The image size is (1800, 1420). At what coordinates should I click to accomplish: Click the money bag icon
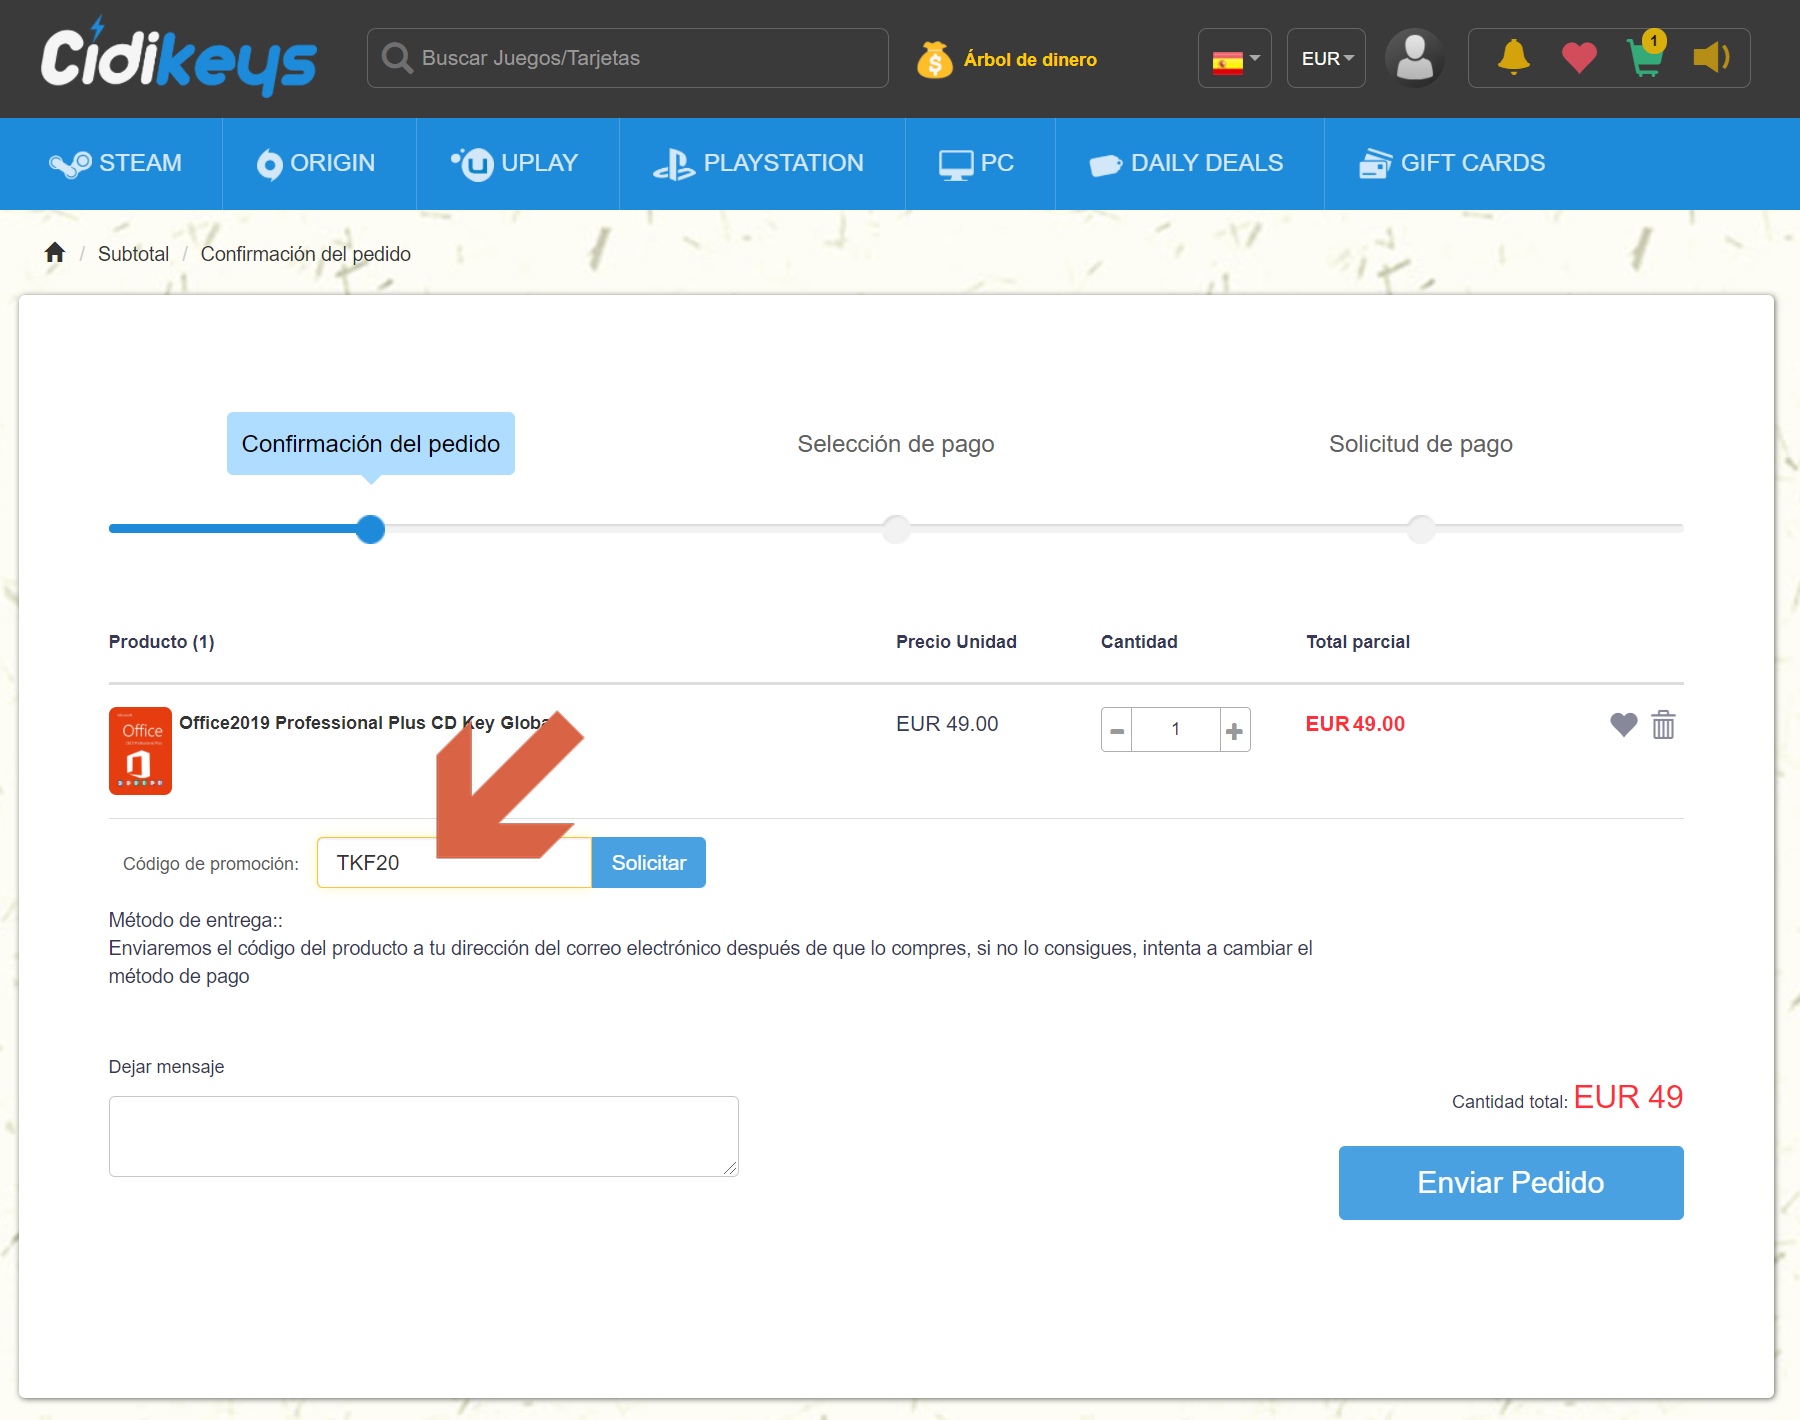click(x=934, y=59)
